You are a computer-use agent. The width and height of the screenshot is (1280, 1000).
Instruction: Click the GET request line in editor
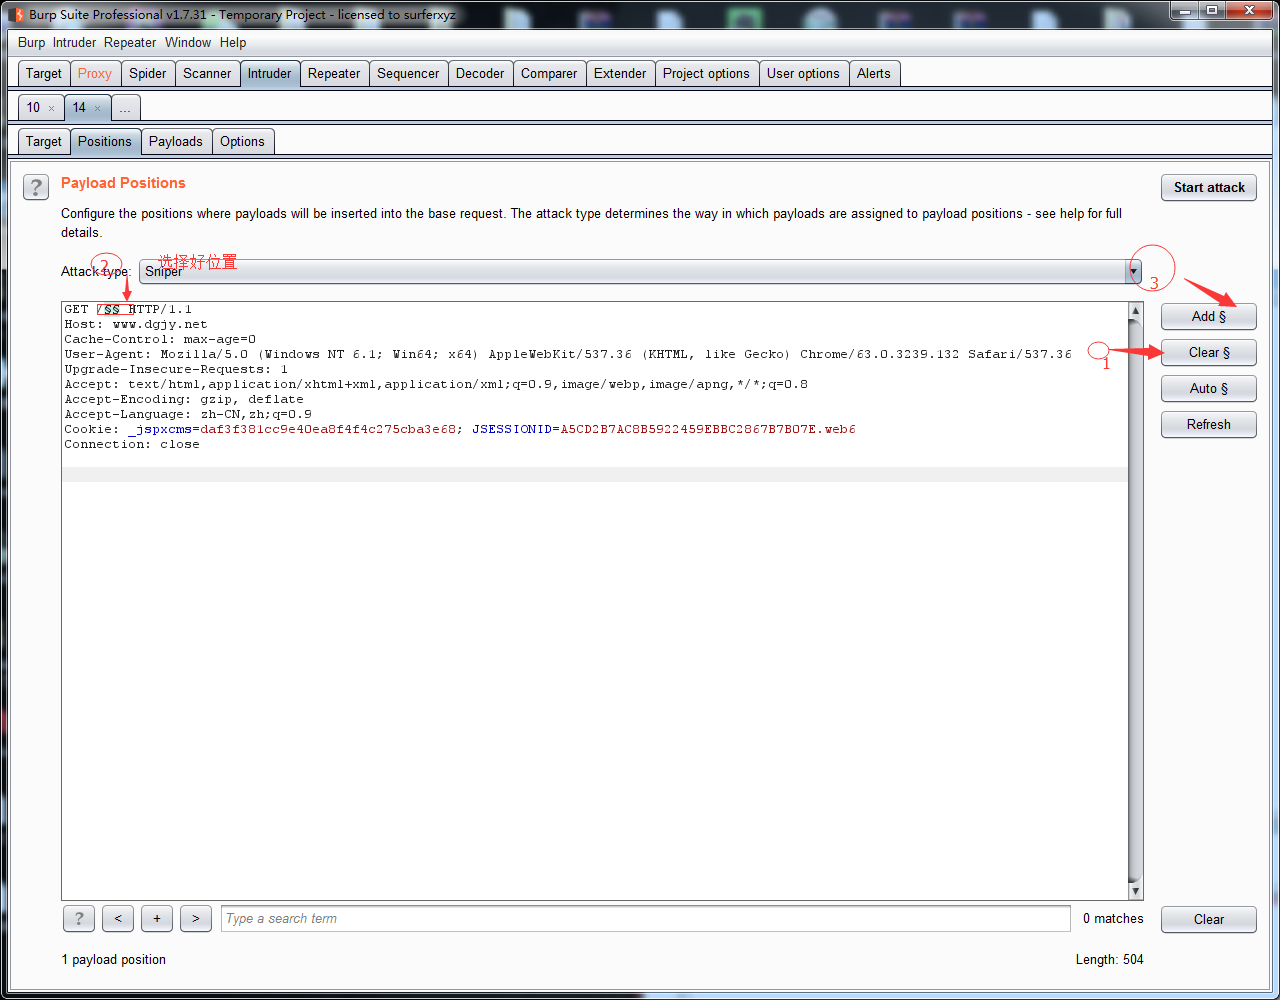click(128, 309)
